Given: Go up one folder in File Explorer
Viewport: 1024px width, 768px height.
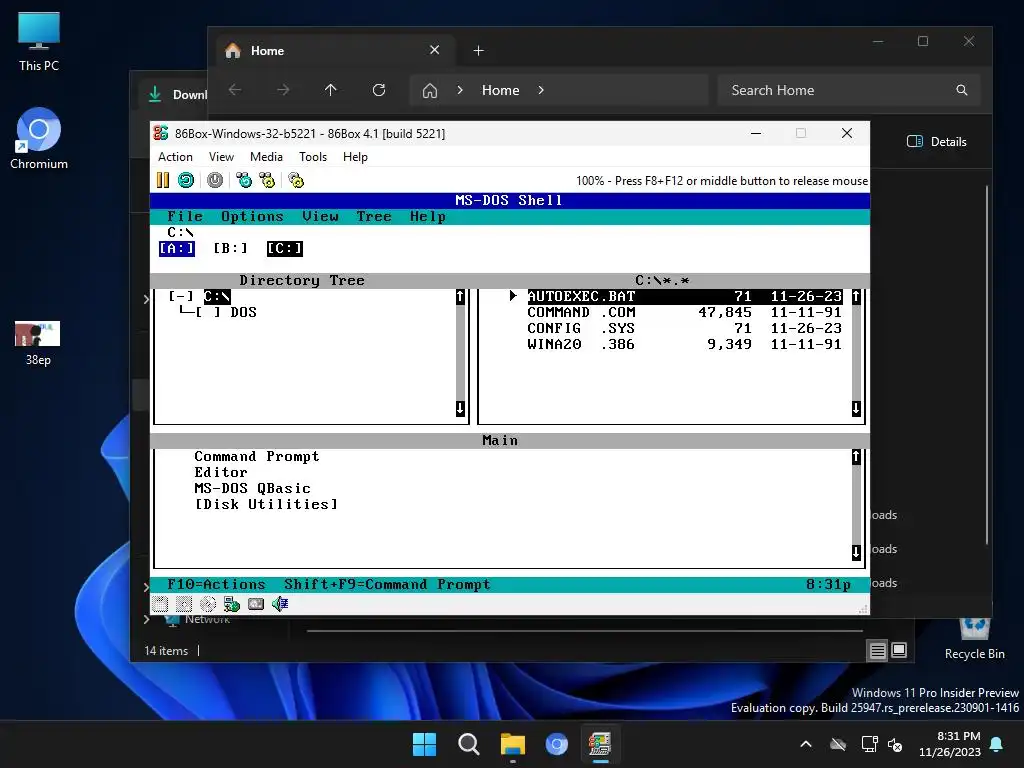Looking at the screenshot, I should (x=330, y=90).
